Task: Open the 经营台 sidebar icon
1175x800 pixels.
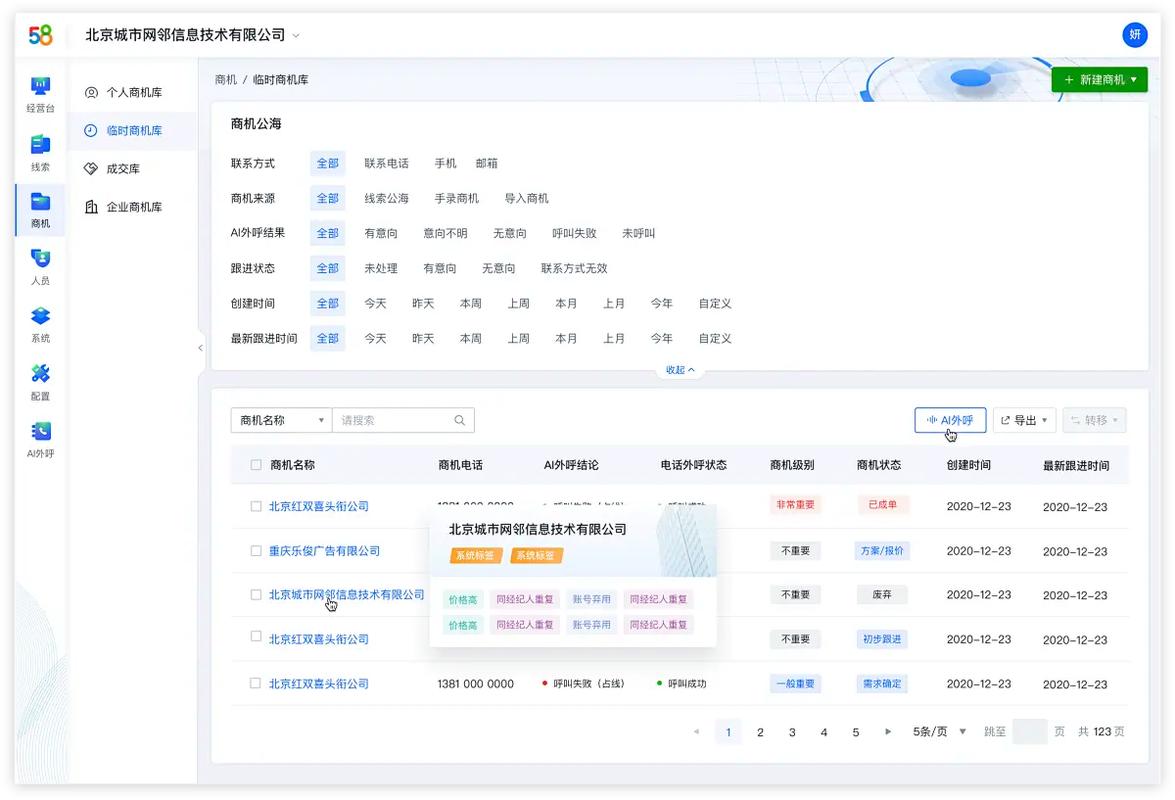Action: 40,85
